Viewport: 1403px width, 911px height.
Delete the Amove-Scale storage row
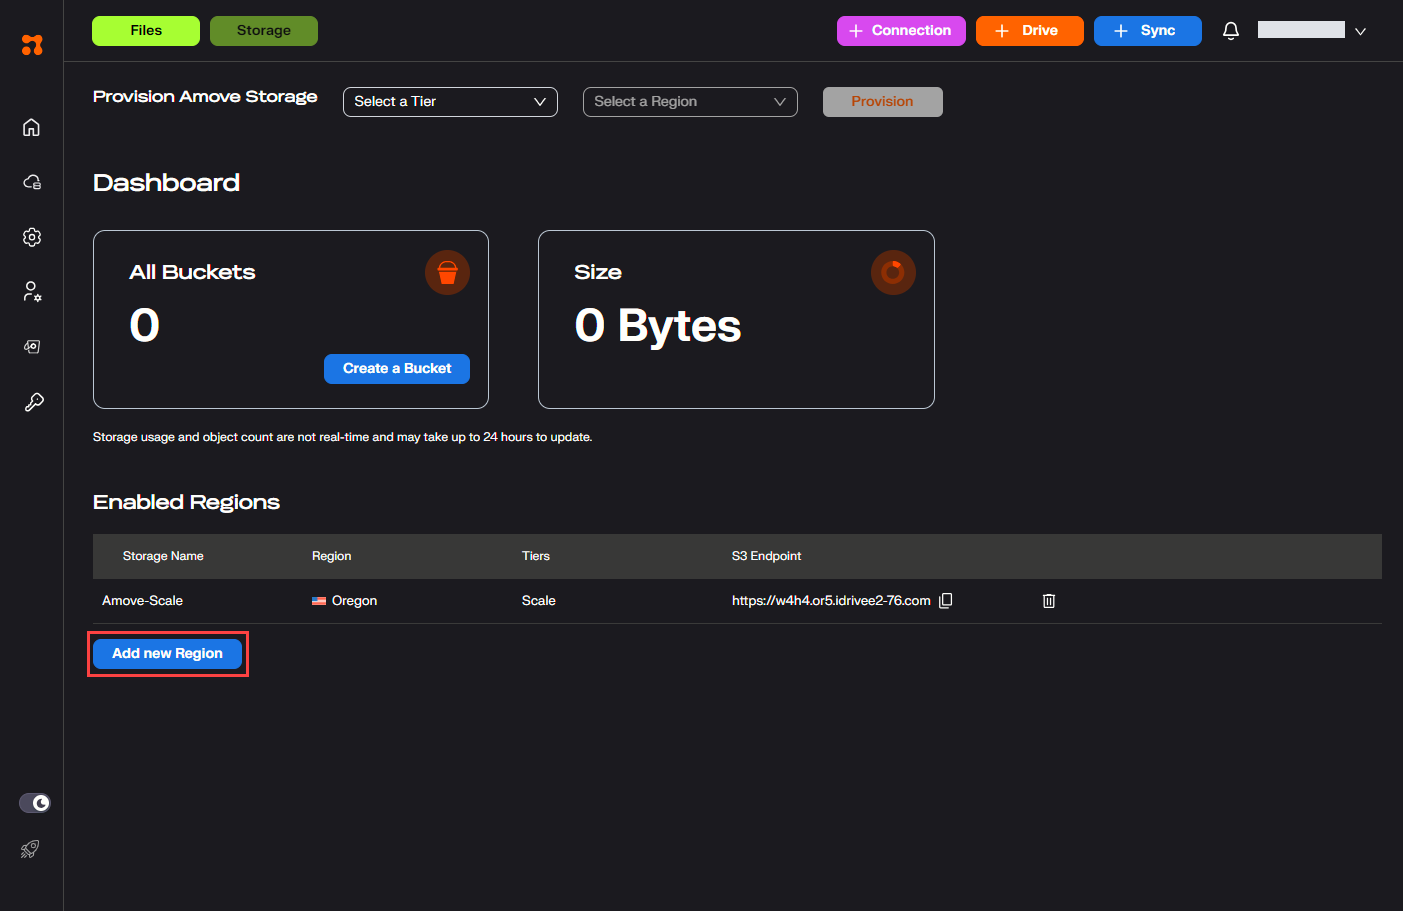(1049, 601)
